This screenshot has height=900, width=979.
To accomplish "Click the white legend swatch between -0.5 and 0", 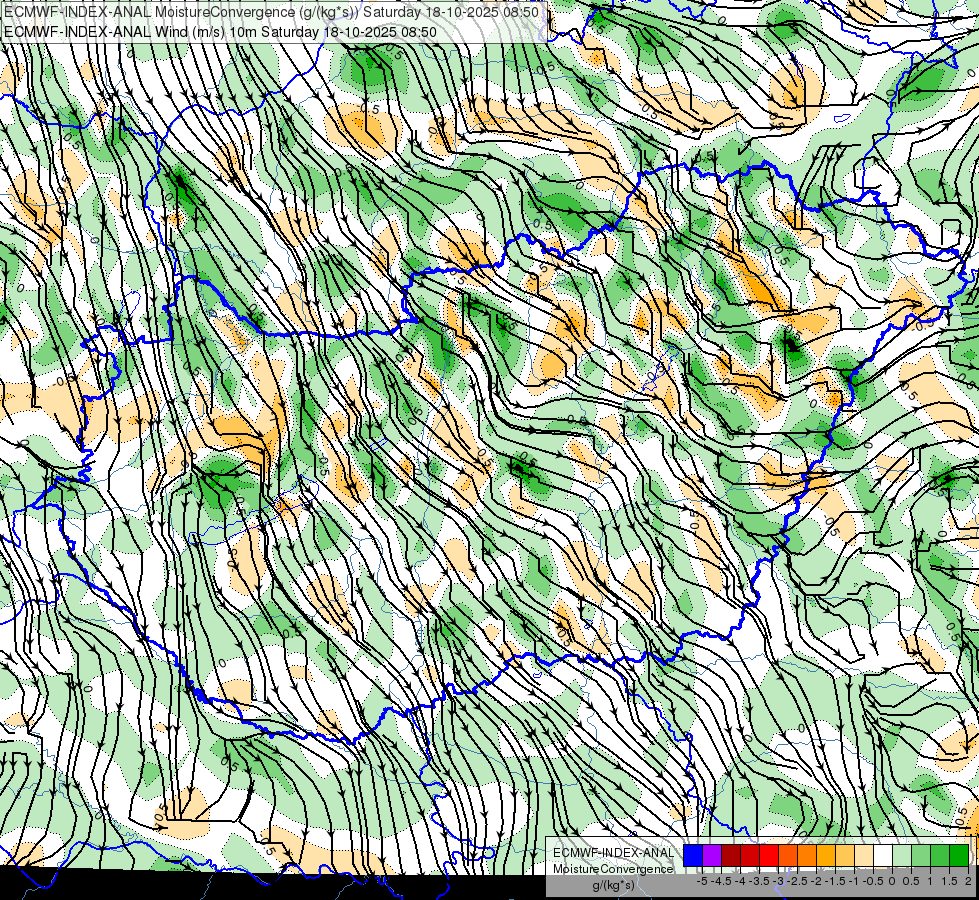I will click(x=883, y=855).
